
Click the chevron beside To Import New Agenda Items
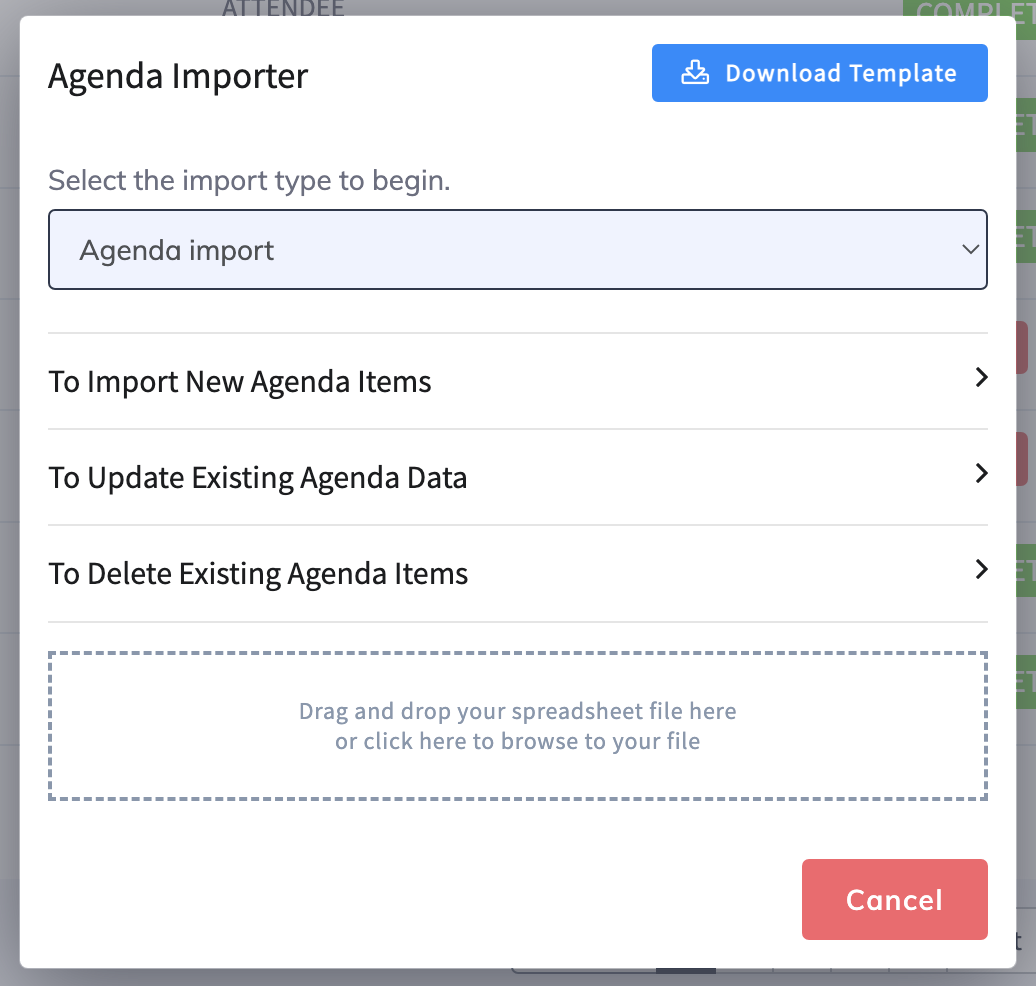pyautogui.click(x=981, y=377)
